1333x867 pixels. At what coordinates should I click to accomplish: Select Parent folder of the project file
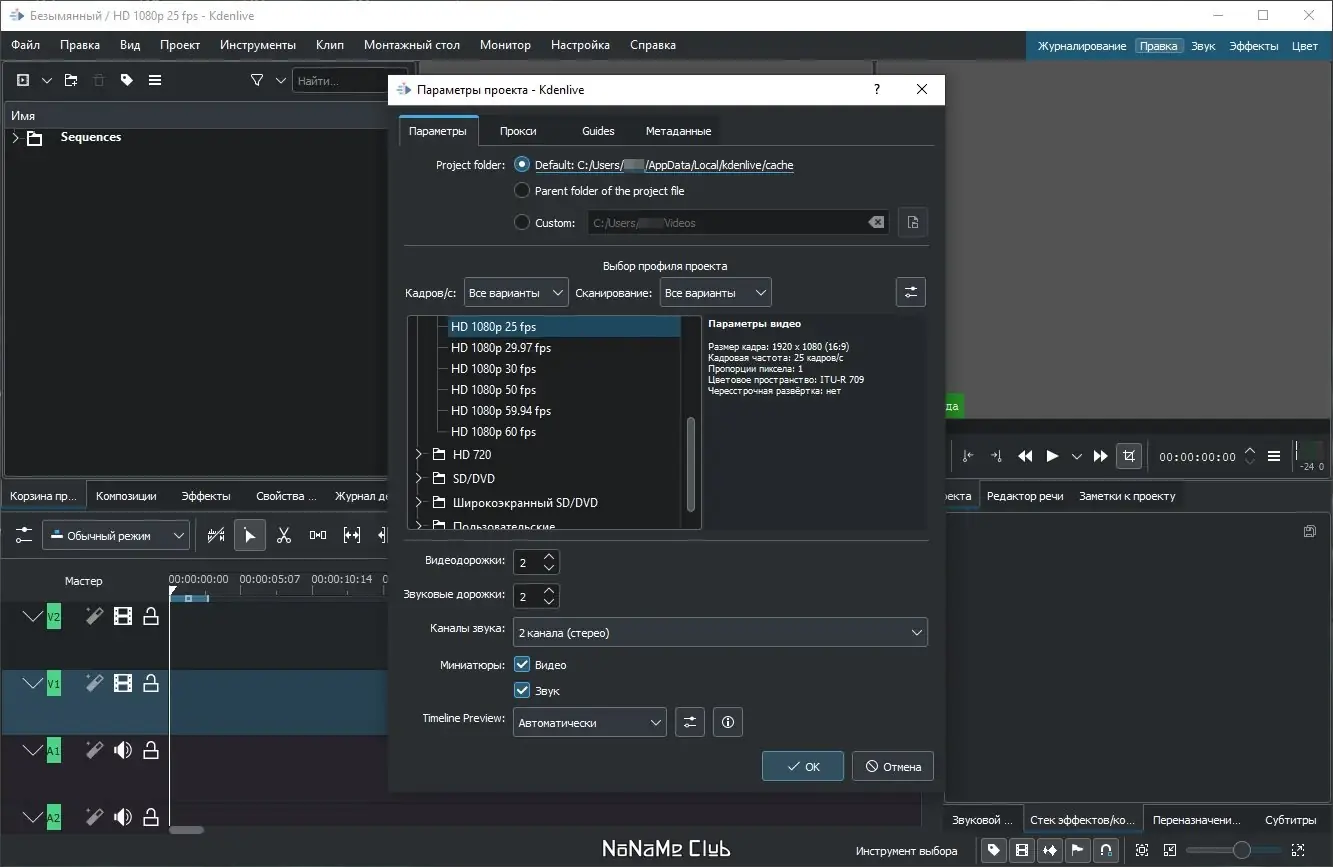click(x=522, y=191)
